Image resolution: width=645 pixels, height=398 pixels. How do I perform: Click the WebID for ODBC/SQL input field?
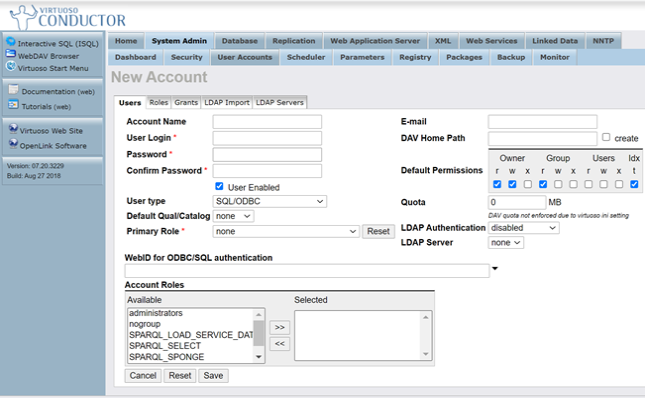point(307,271)
